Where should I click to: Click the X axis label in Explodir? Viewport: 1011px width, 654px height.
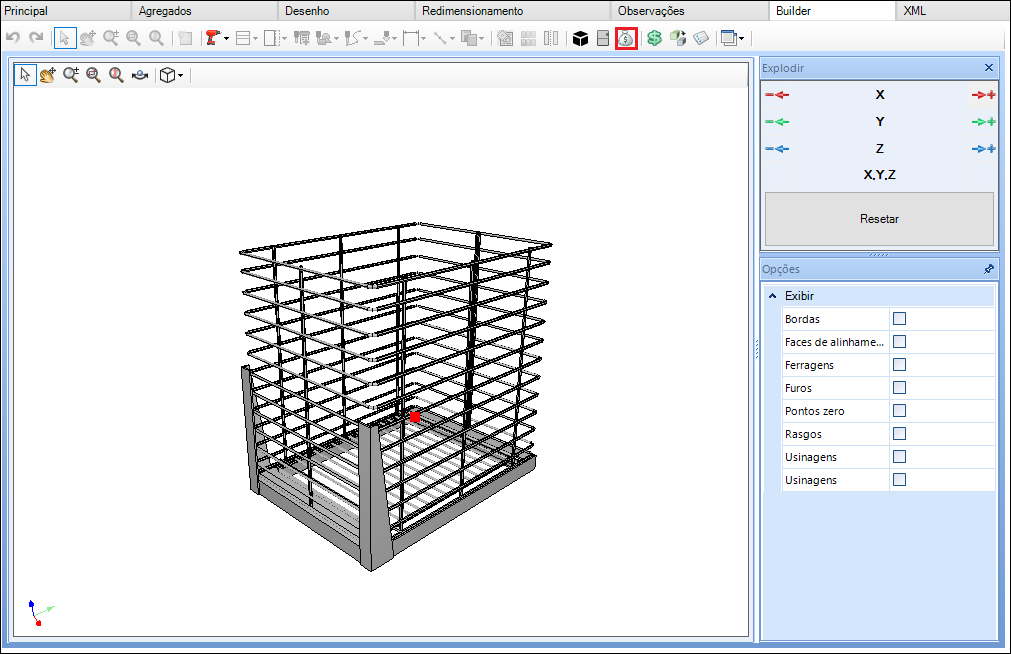pos(880,95)
